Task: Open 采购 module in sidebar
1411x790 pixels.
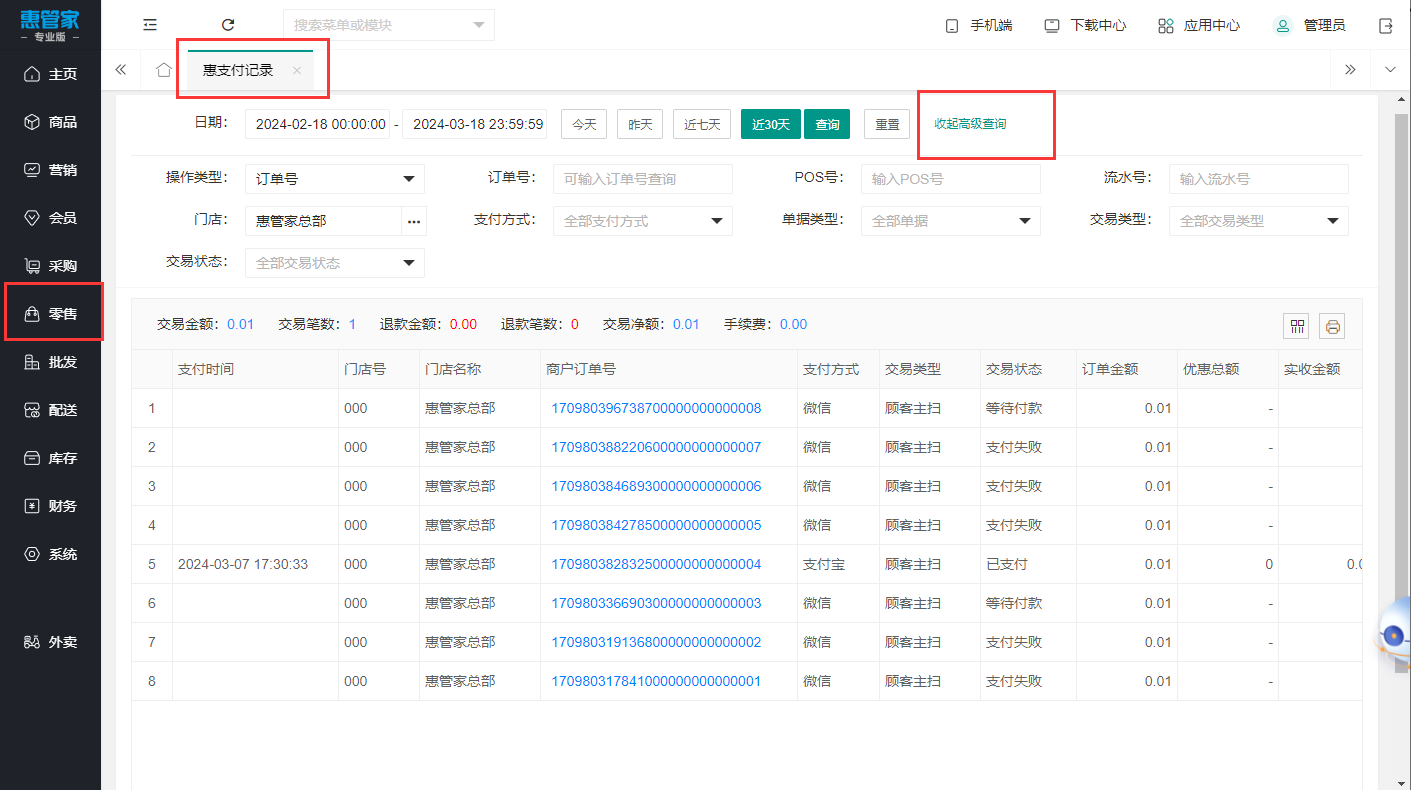Action: pos(51,266)
